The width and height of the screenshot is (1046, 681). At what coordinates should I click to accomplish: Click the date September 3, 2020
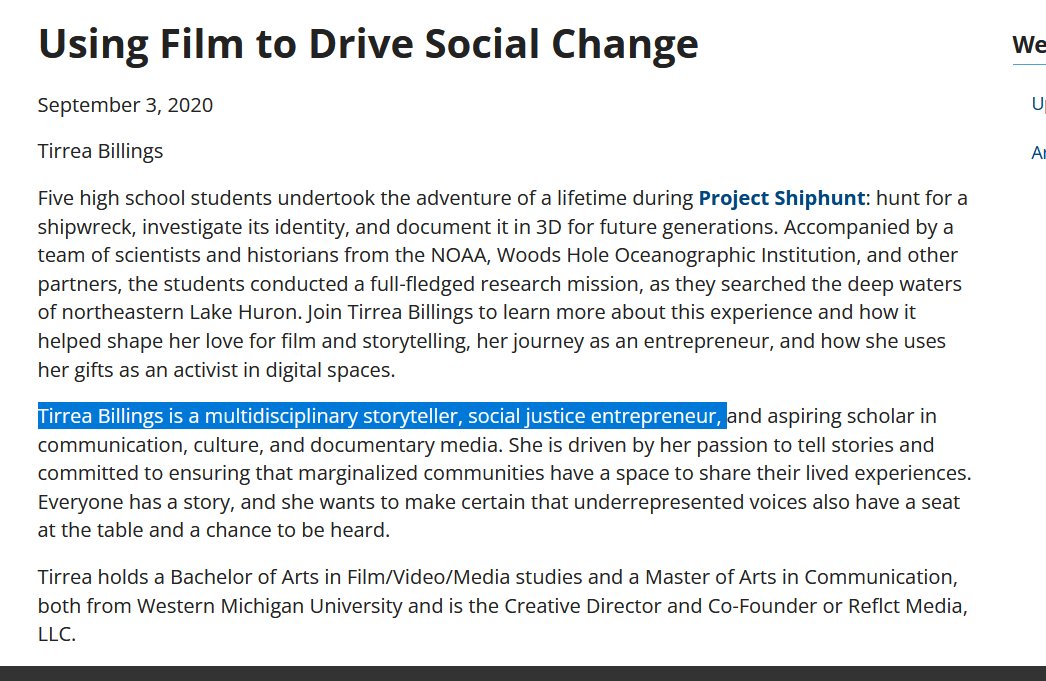point(125,105)
